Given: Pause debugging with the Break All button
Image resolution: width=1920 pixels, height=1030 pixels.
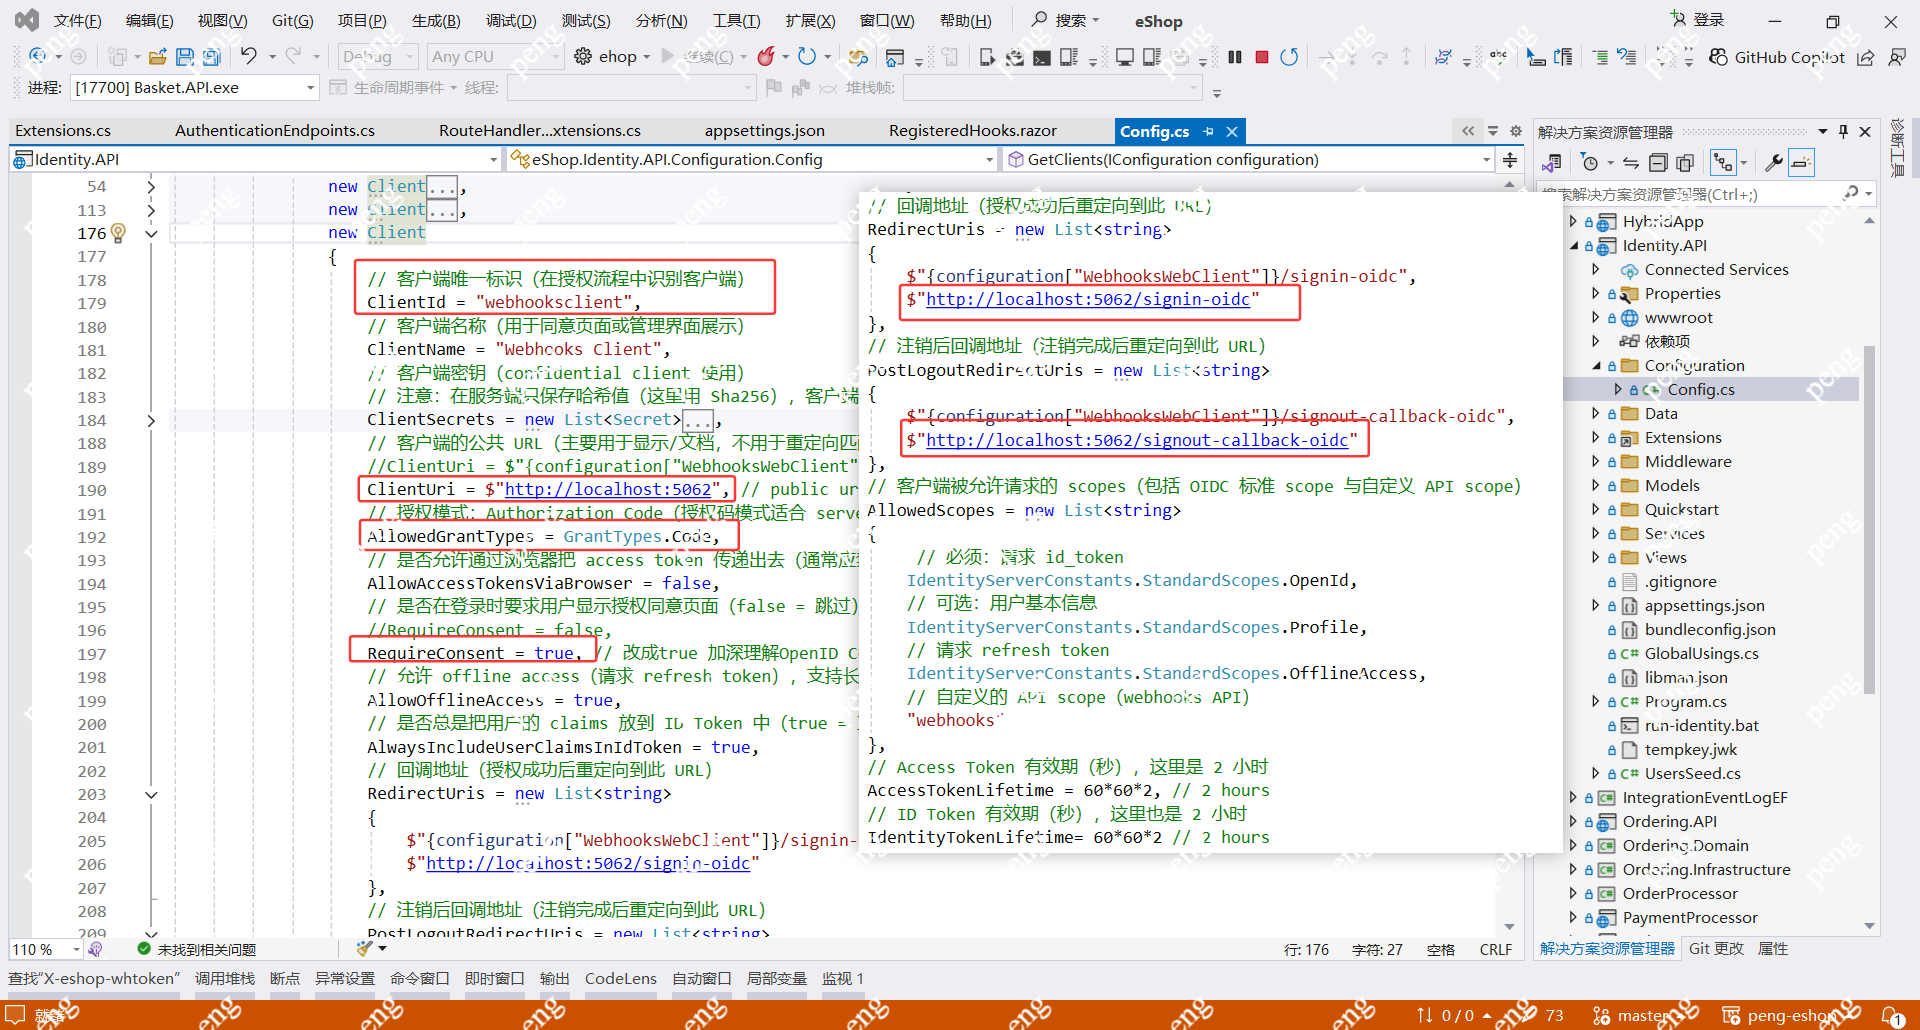Looking at the screenshot, I should 1235,57.
